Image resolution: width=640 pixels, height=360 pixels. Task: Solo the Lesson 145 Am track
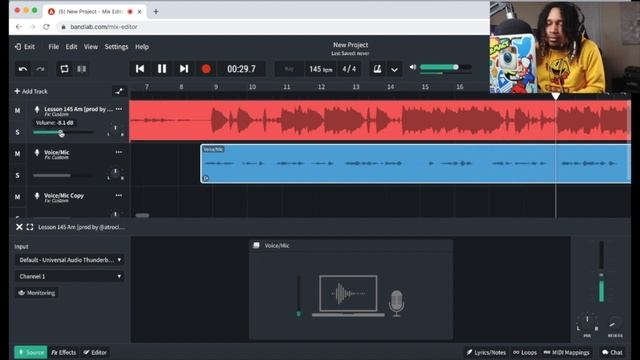point(18,132)
